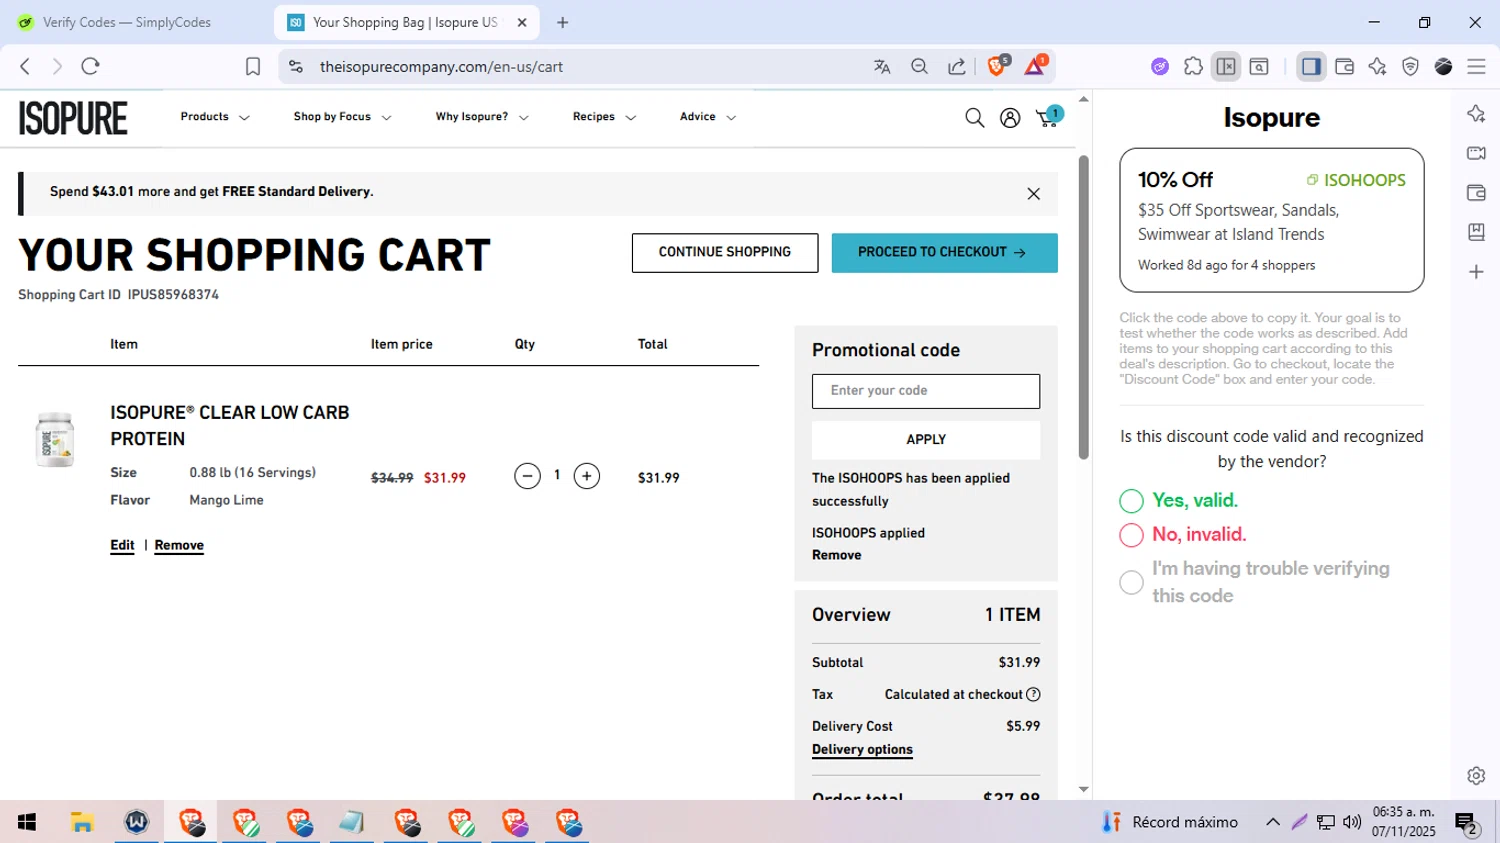This screenshot has height=843, width=1500.
Task: Click the page vertical scrollbar
Action: coord(1083,307)
